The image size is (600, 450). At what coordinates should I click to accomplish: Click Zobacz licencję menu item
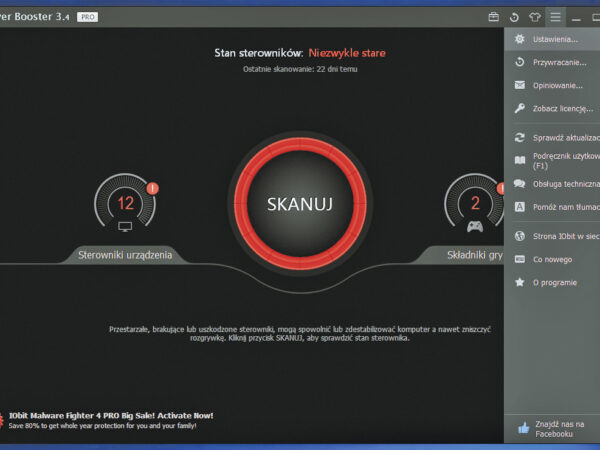(562, 107)
